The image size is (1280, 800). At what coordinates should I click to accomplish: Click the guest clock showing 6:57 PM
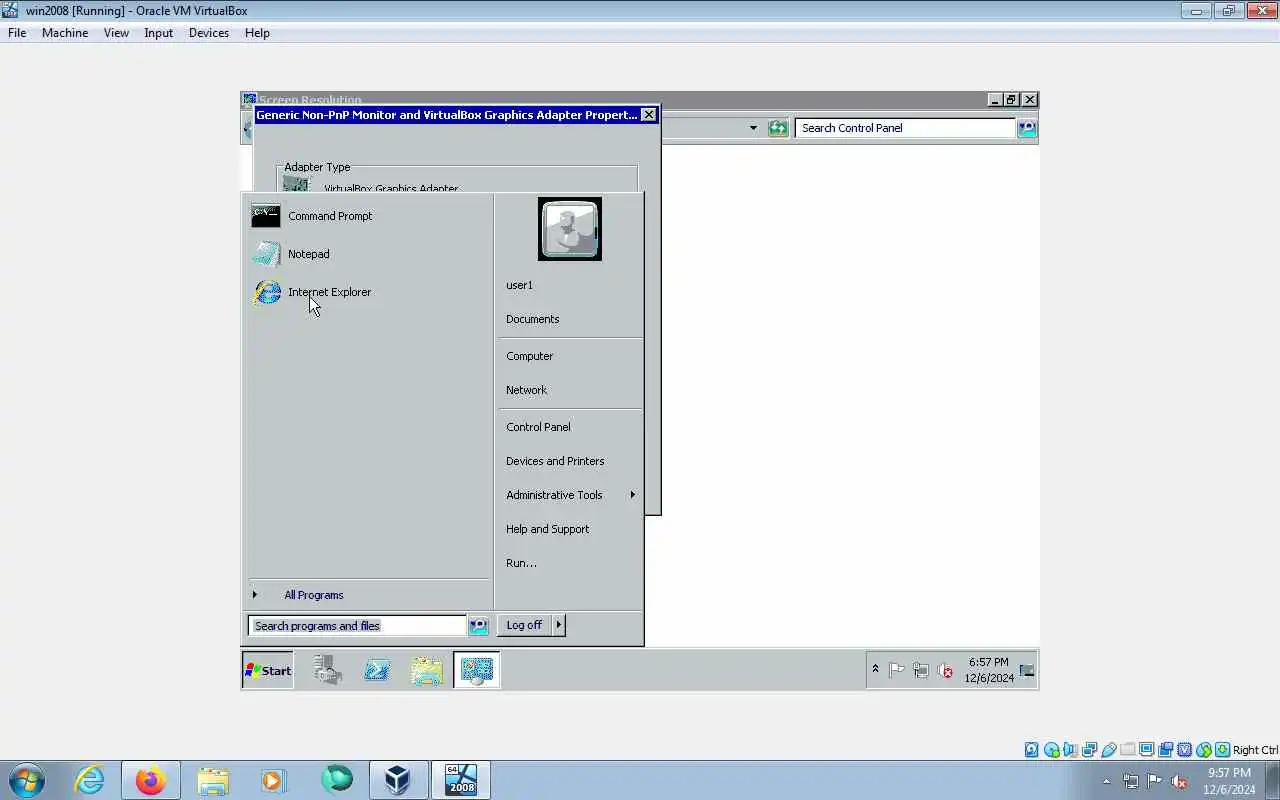click(989, 670)
